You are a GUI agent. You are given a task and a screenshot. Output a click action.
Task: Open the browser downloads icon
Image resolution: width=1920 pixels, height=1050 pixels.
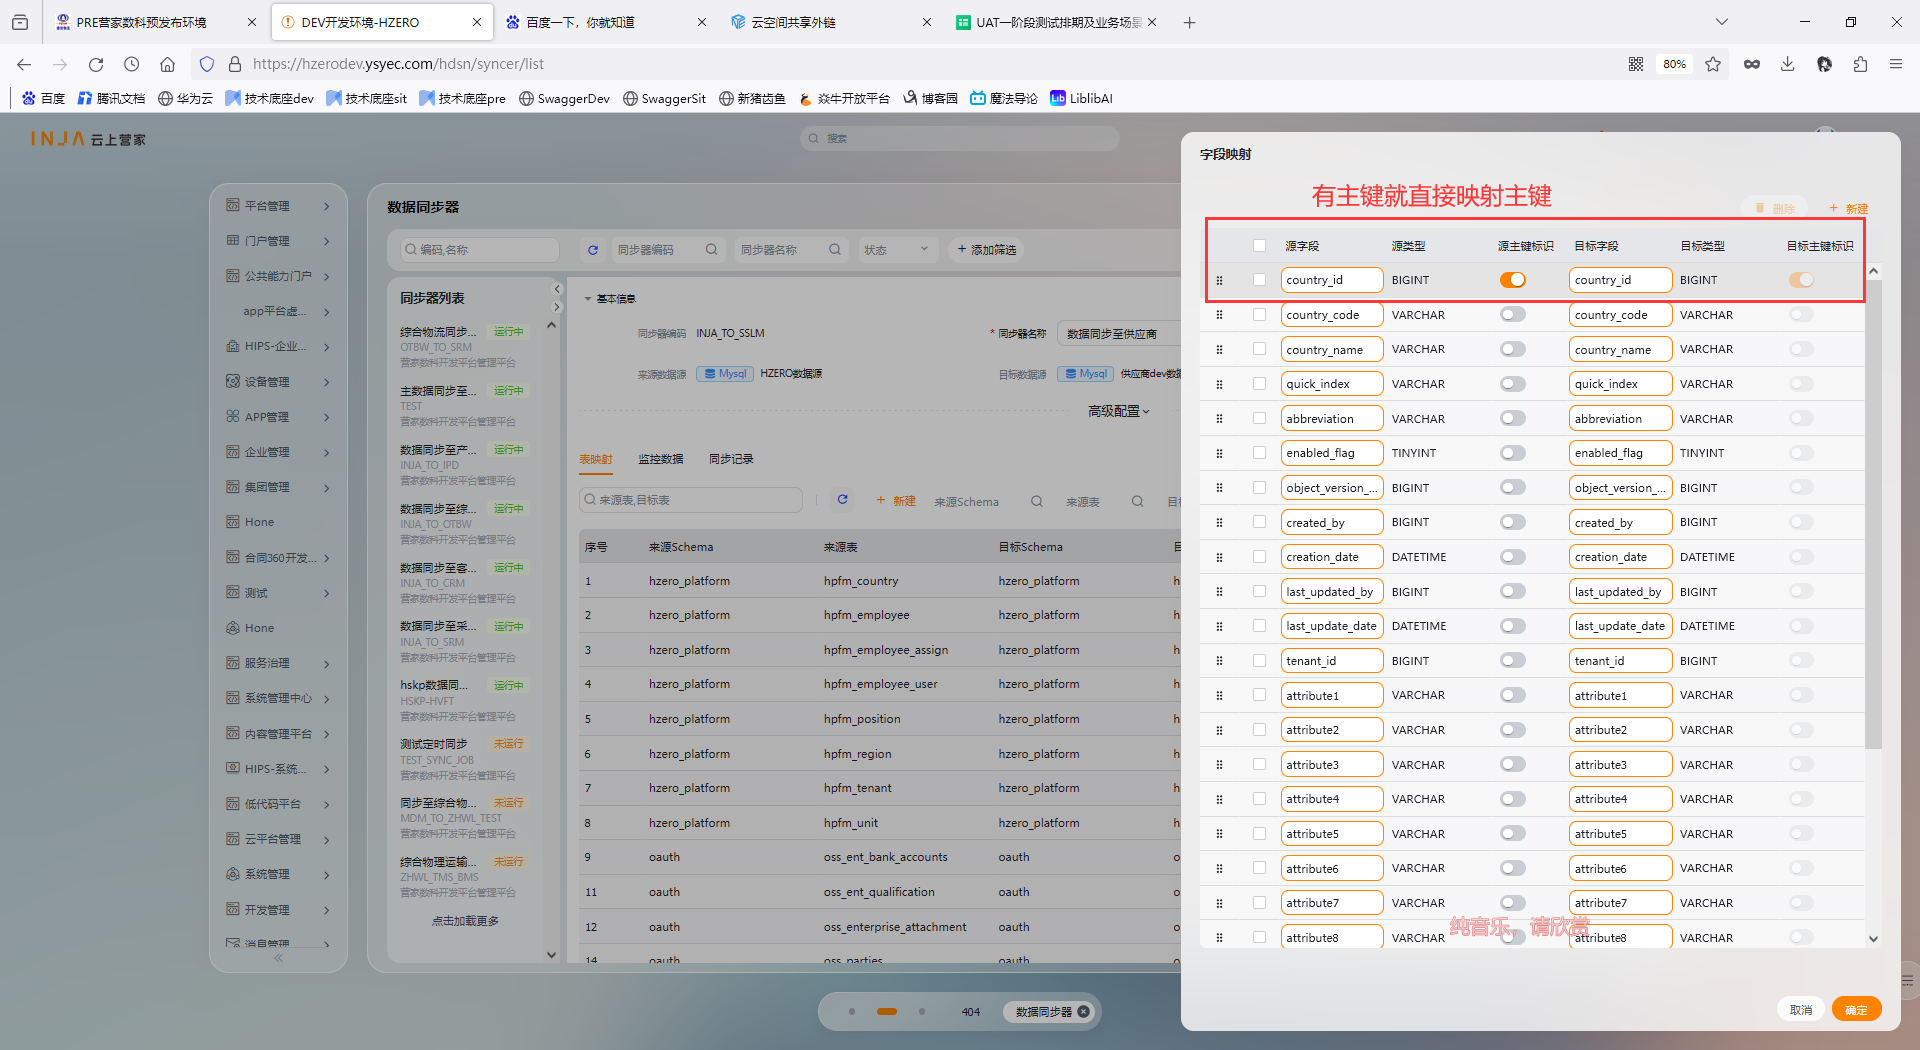[1787, 64]
